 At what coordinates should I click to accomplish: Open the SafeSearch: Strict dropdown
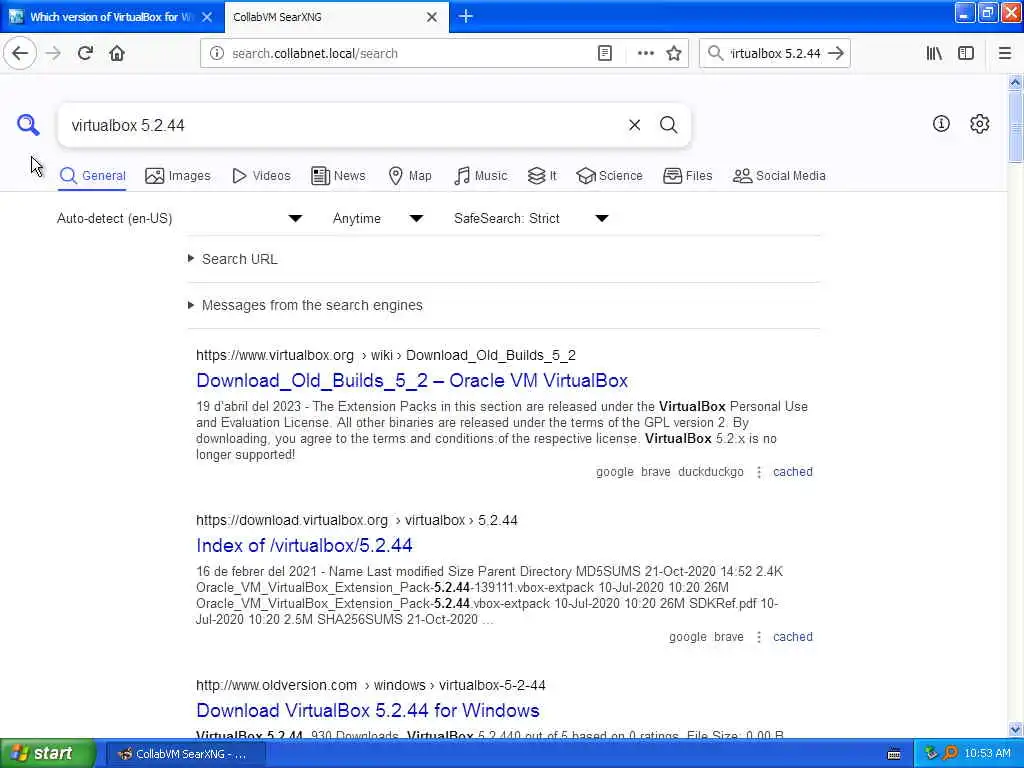(x=532, y=218)
